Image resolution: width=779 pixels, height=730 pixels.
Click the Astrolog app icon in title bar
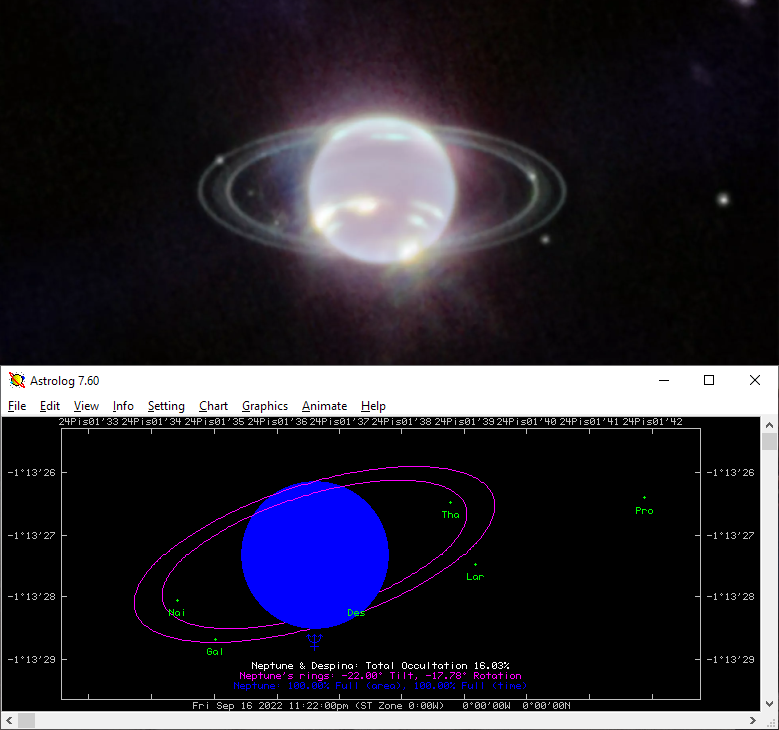point(17,380)
